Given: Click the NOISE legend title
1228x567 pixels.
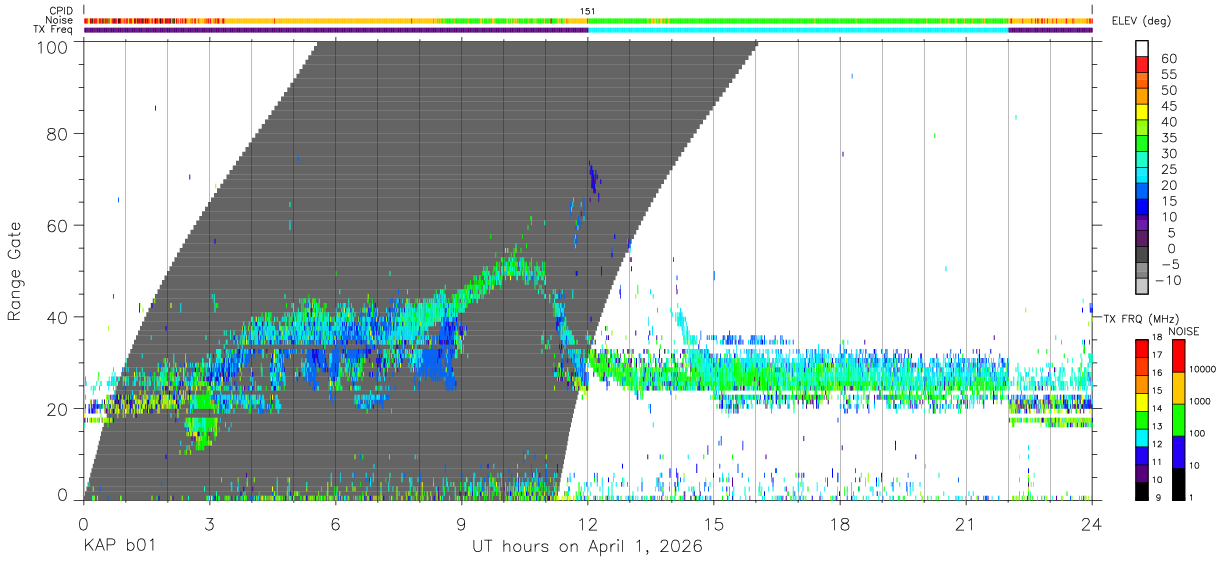Looking at the screenshot, I should [x=1182, y=331].
